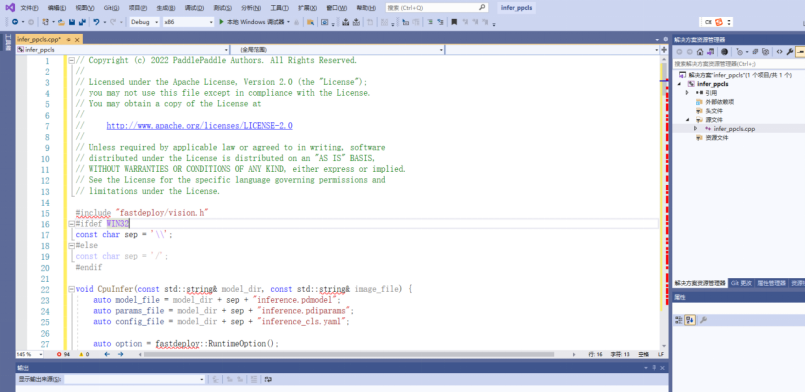
Task: Click the save all files icon
Action: click(82, 22)
